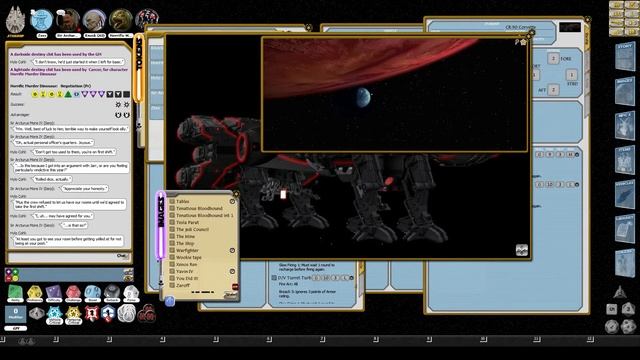This screenshot has width=640, height=360.
Task: Click the red delete icon beside Zanoff
Action: point(235,286)
